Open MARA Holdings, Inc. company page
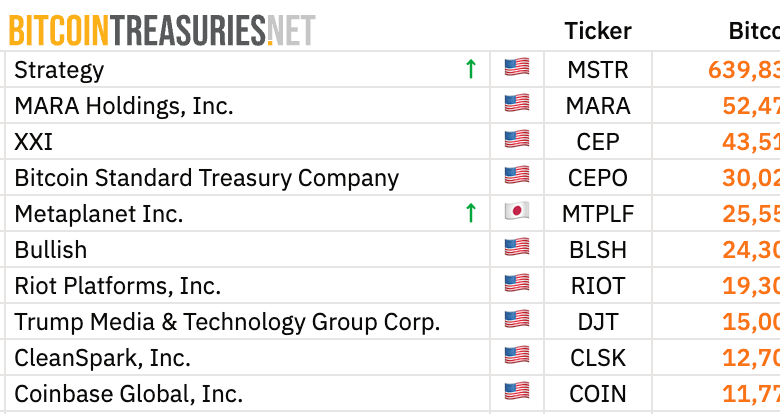The image size is (780, 414). pyautogui.click(x=124, y=106)
